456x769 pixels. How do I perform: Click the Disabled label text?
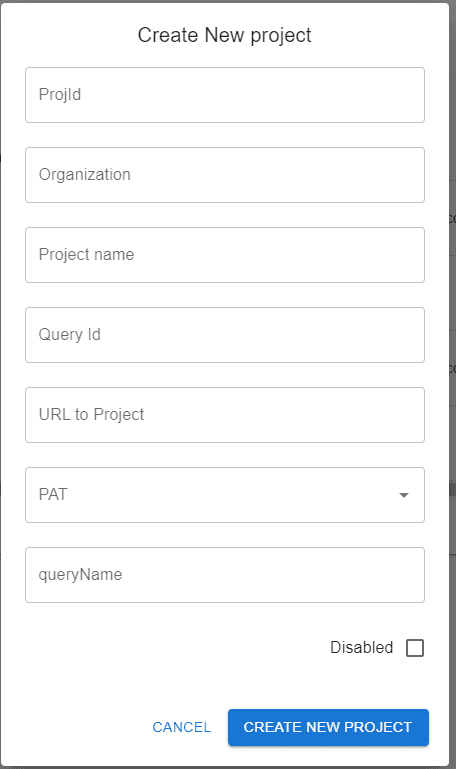pyautogui.click(x=361, y=647)
